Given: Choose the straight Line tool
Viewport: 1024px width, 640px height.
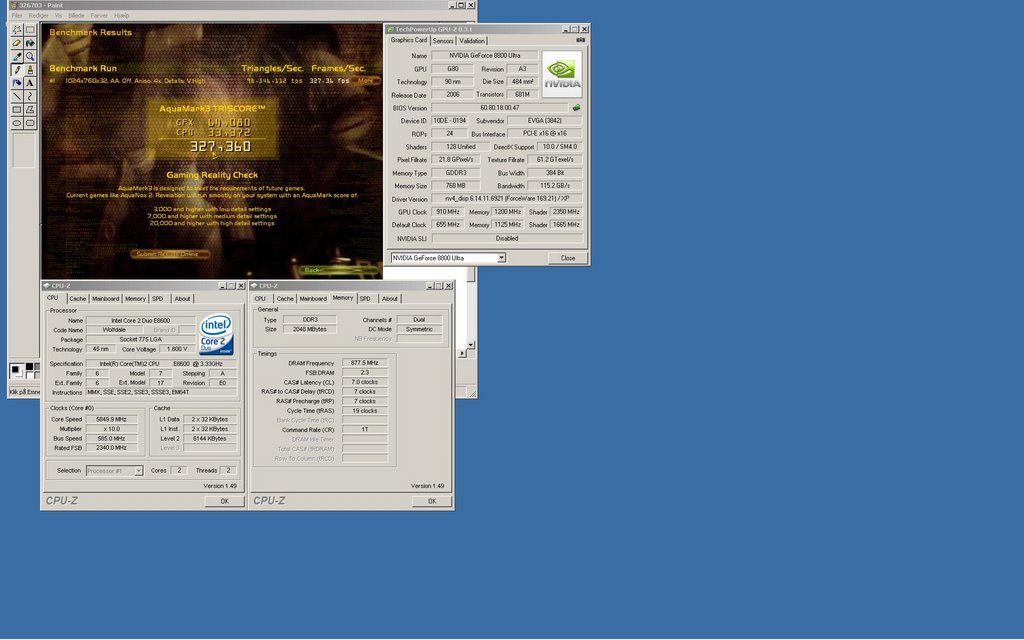Looking at the screenshot, I should pyautogui.click(x=17, y=97).
